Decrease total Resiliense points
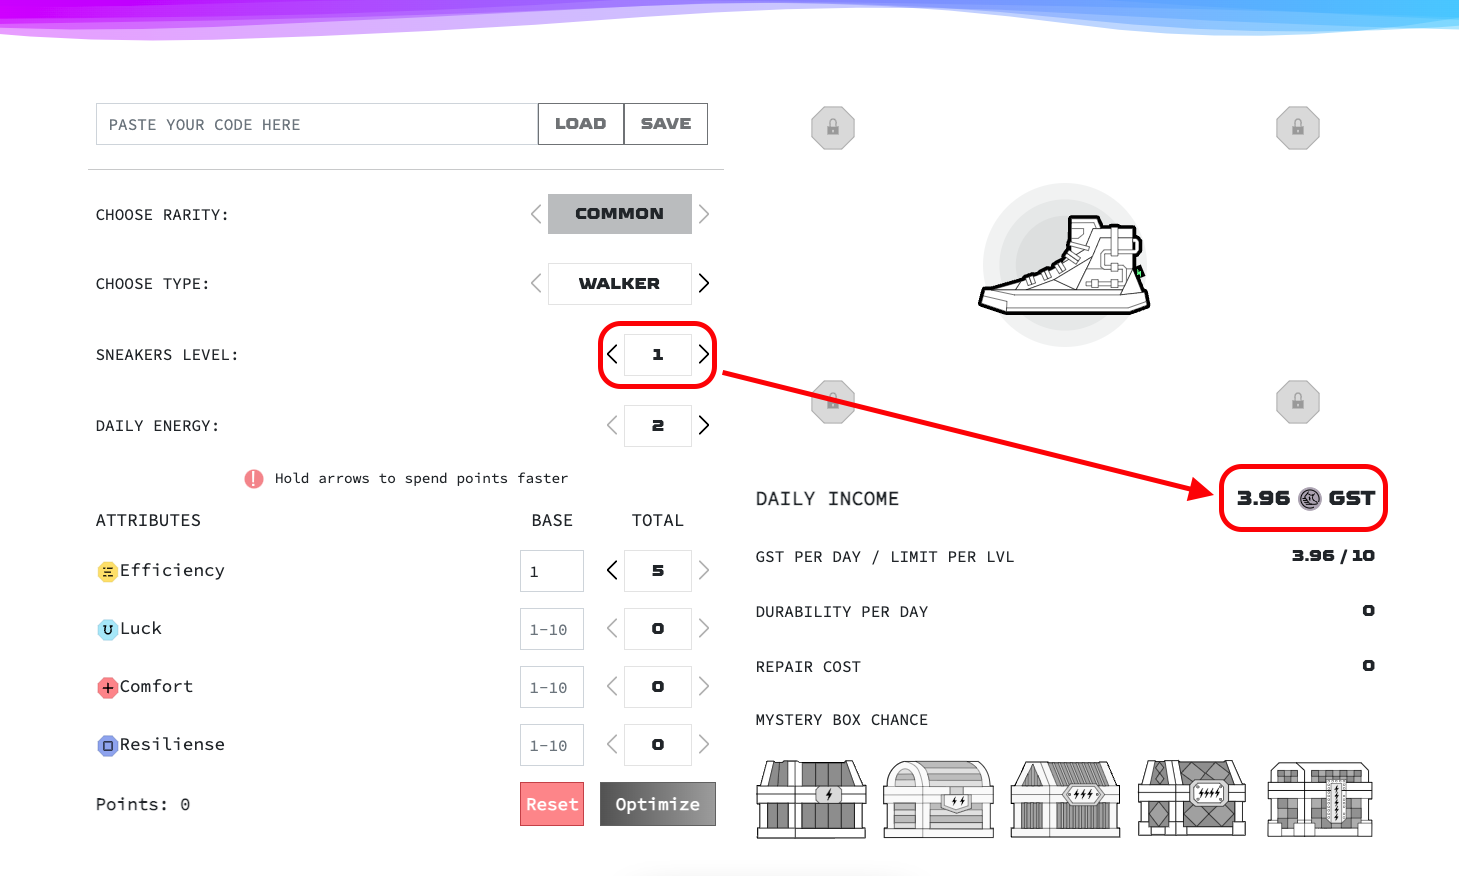 point(612,744)
